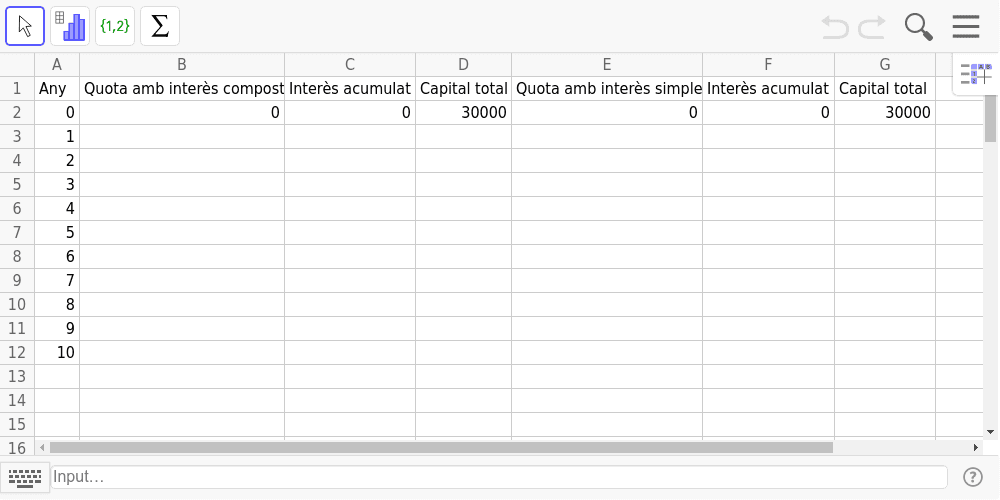Choose the Sum tool

pos(160,26)
